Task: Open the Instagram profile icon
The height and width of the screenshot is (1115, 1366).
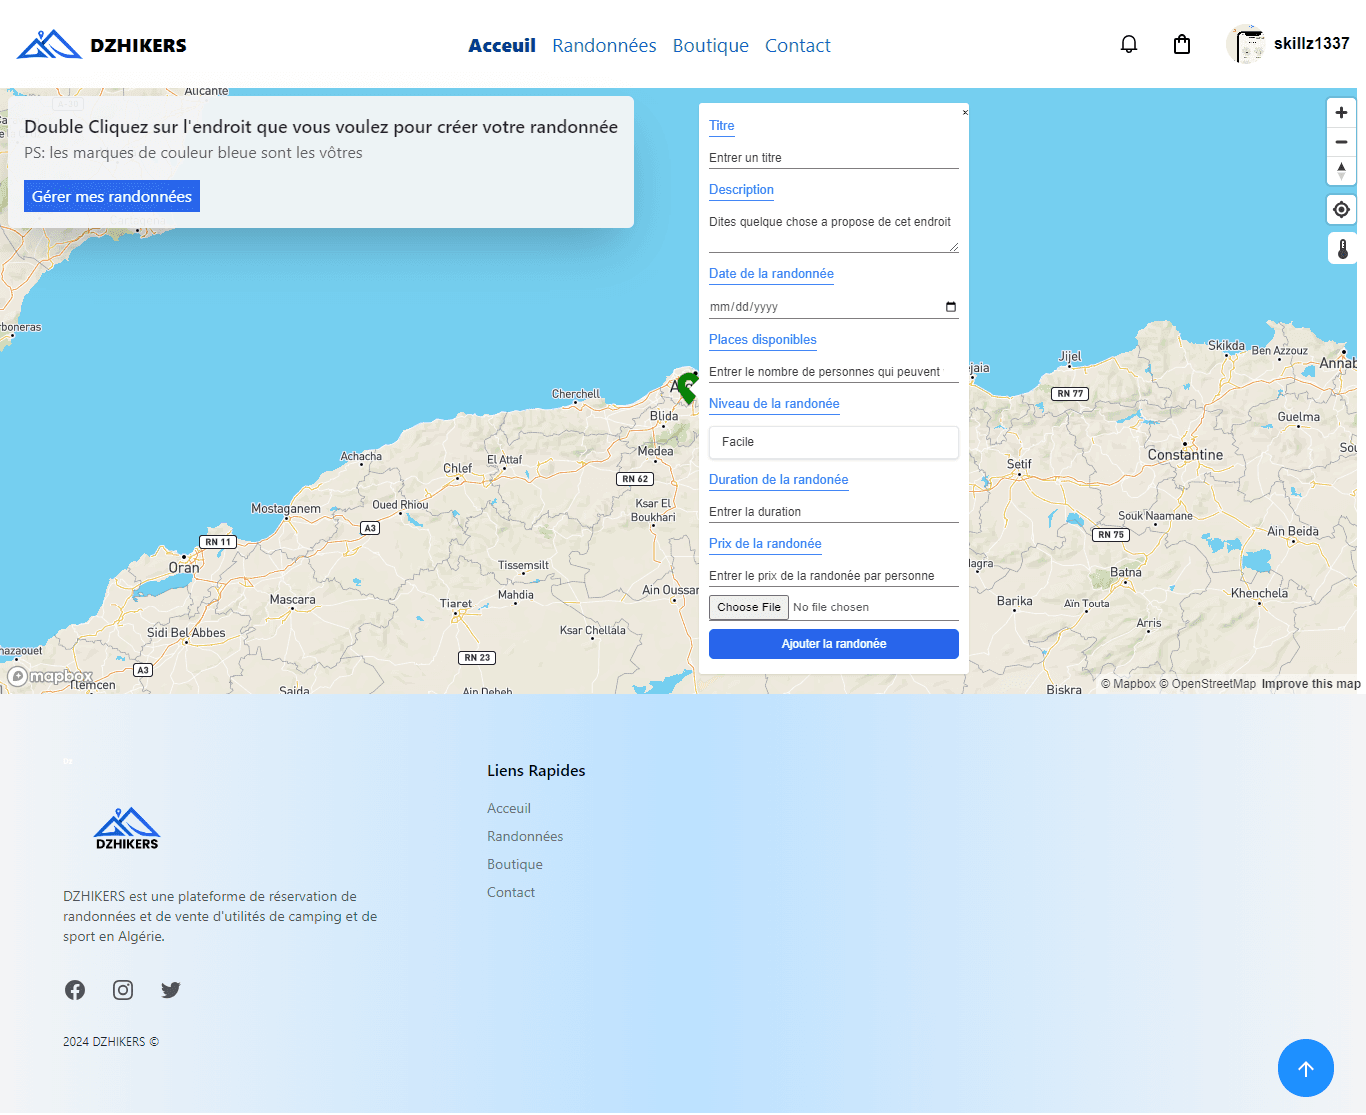Action: tap(123, 990)
